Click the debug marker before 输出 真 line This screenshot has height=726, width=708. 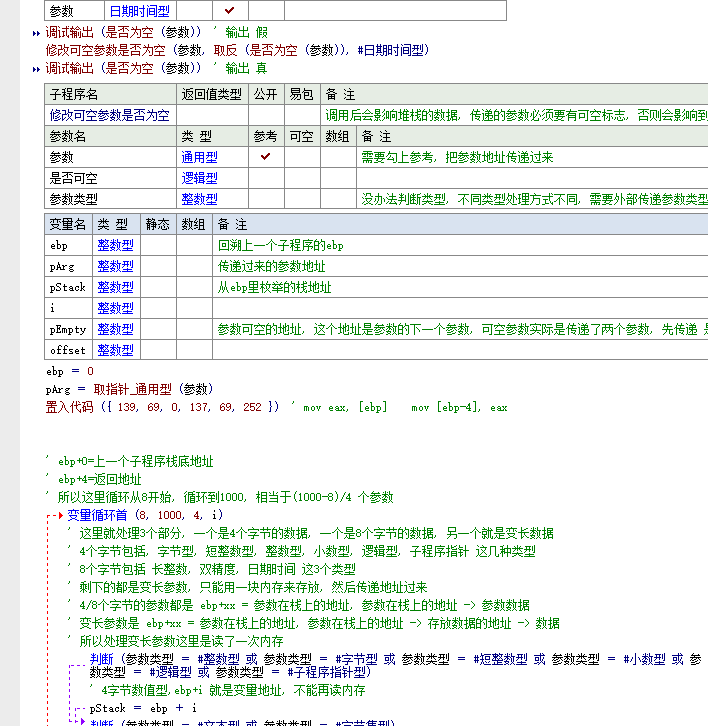coord(36,69)
